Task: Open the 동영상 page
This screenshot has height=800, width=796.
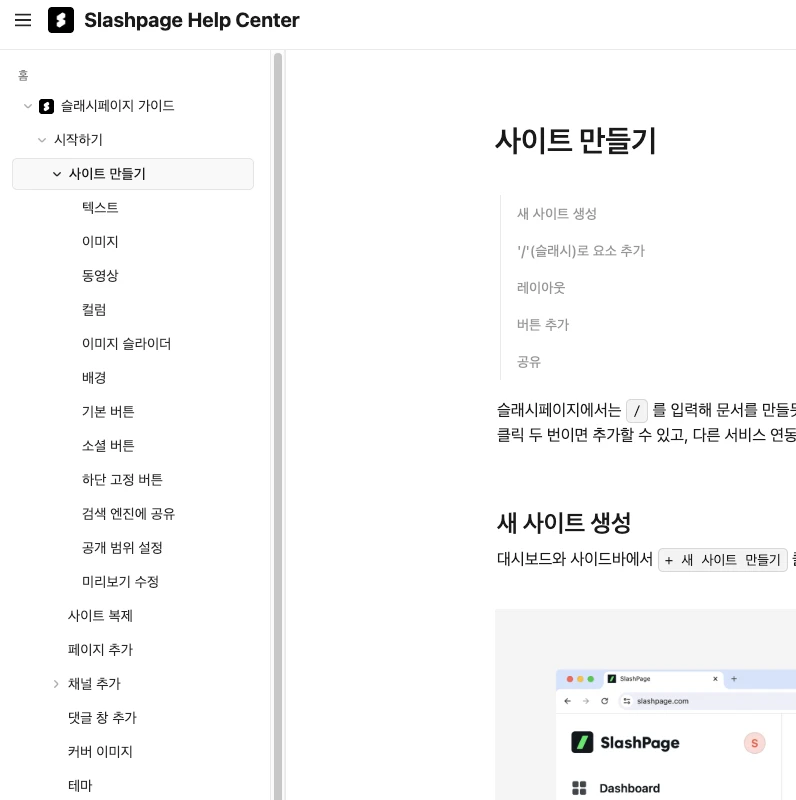Action: (x=100, y=276)
